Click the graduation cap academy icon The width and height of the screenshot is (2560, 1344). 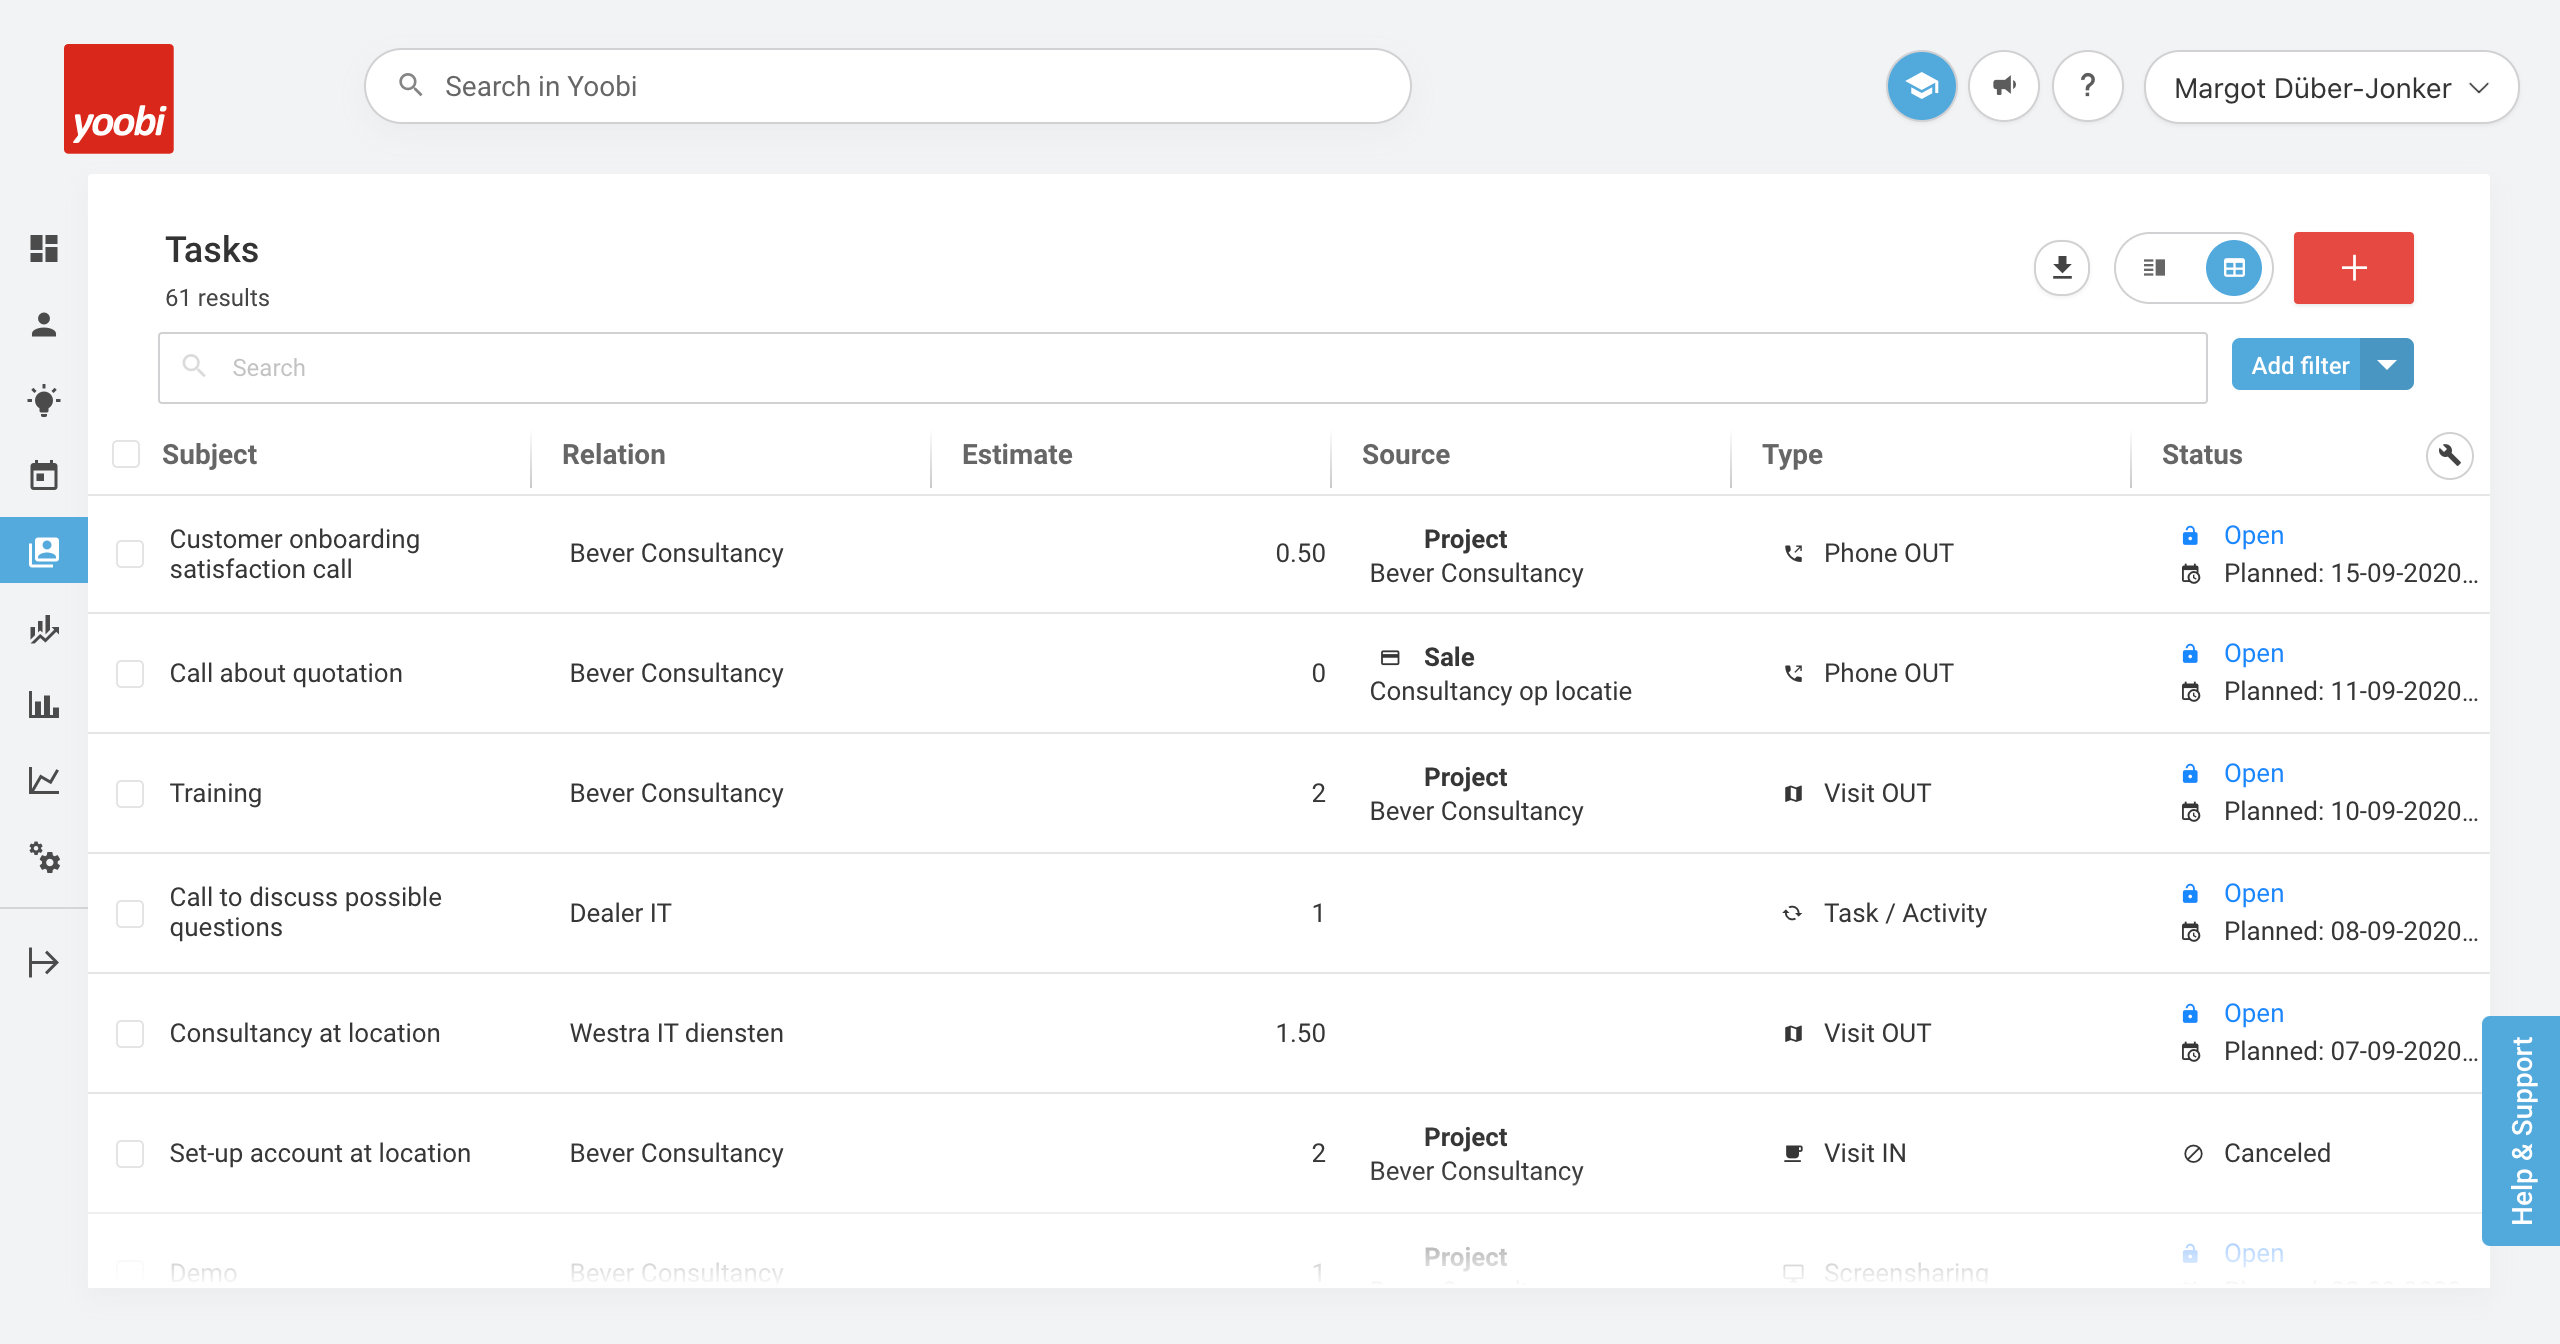1921,87
